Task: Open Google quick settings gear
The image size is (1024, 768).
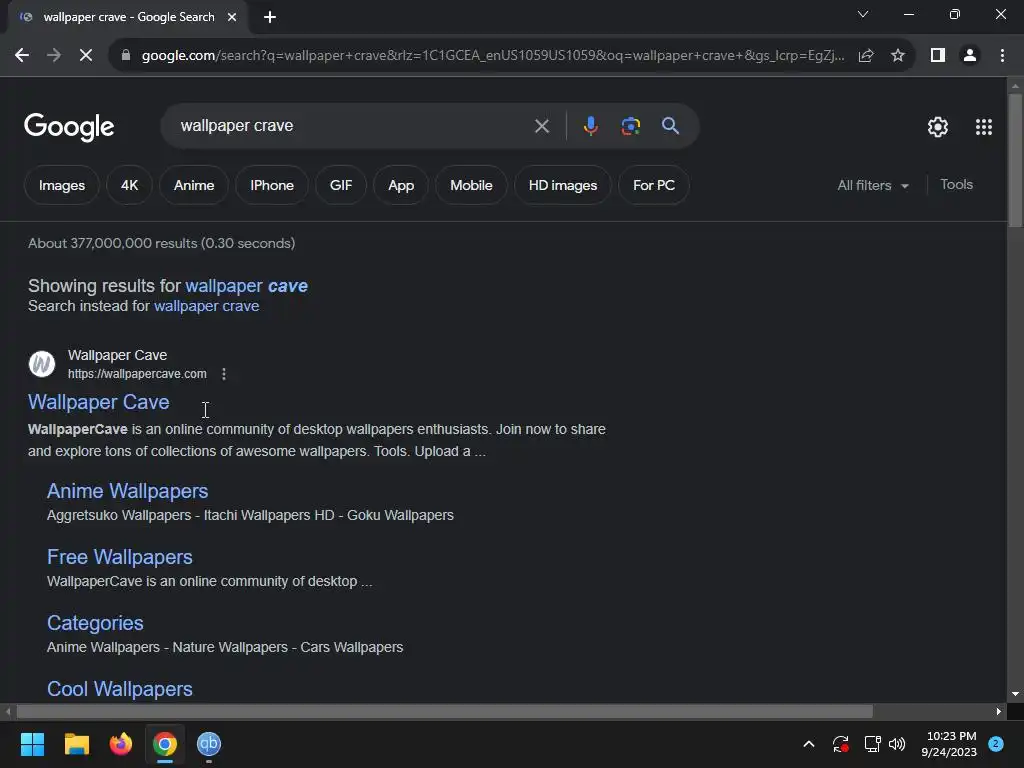Action: (938, 127)
